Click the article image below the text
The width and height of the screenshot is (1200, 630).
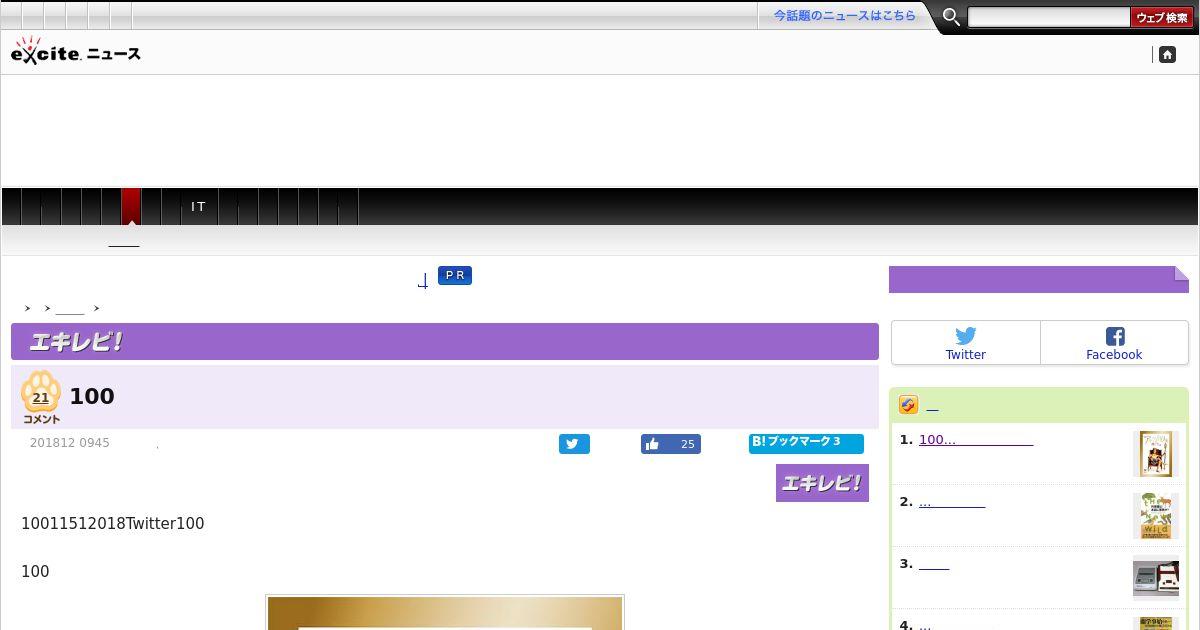[x=445, y=613]
